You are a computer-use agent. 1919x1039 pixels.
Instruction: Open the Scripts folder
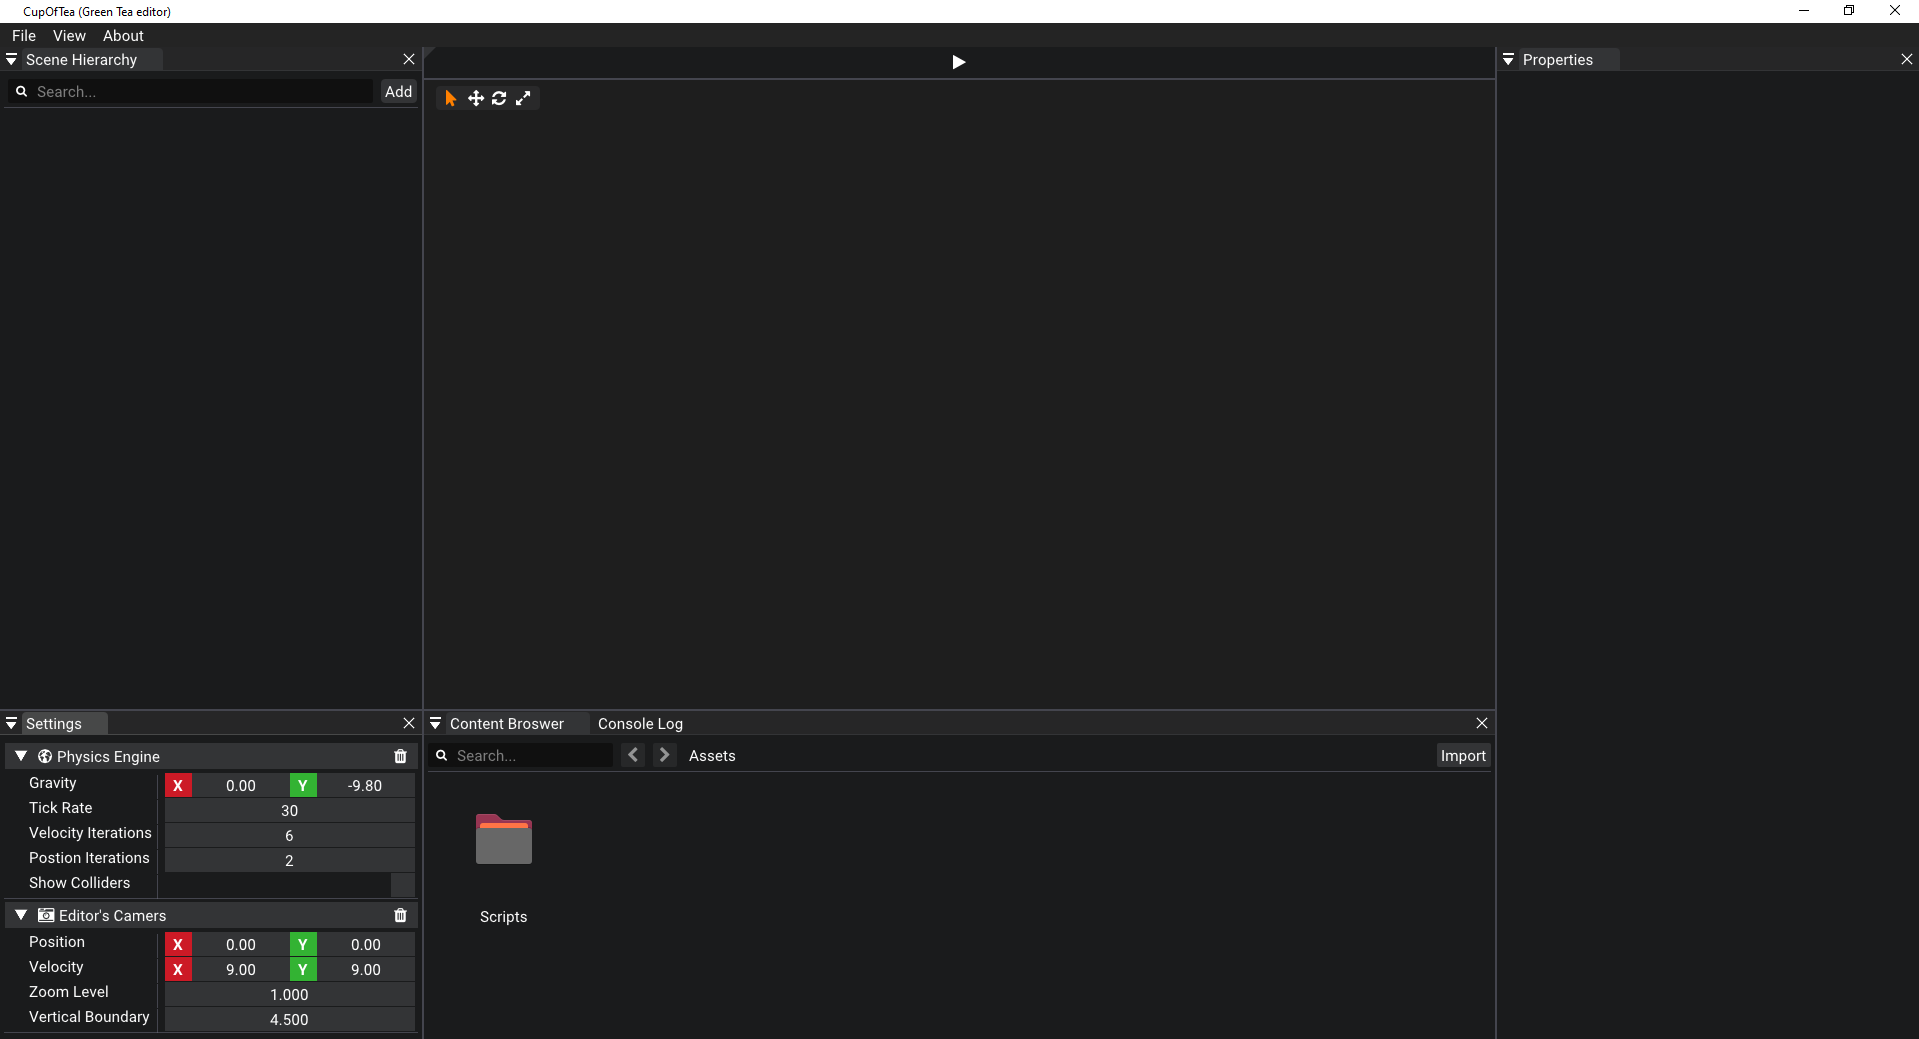[504, 840]
